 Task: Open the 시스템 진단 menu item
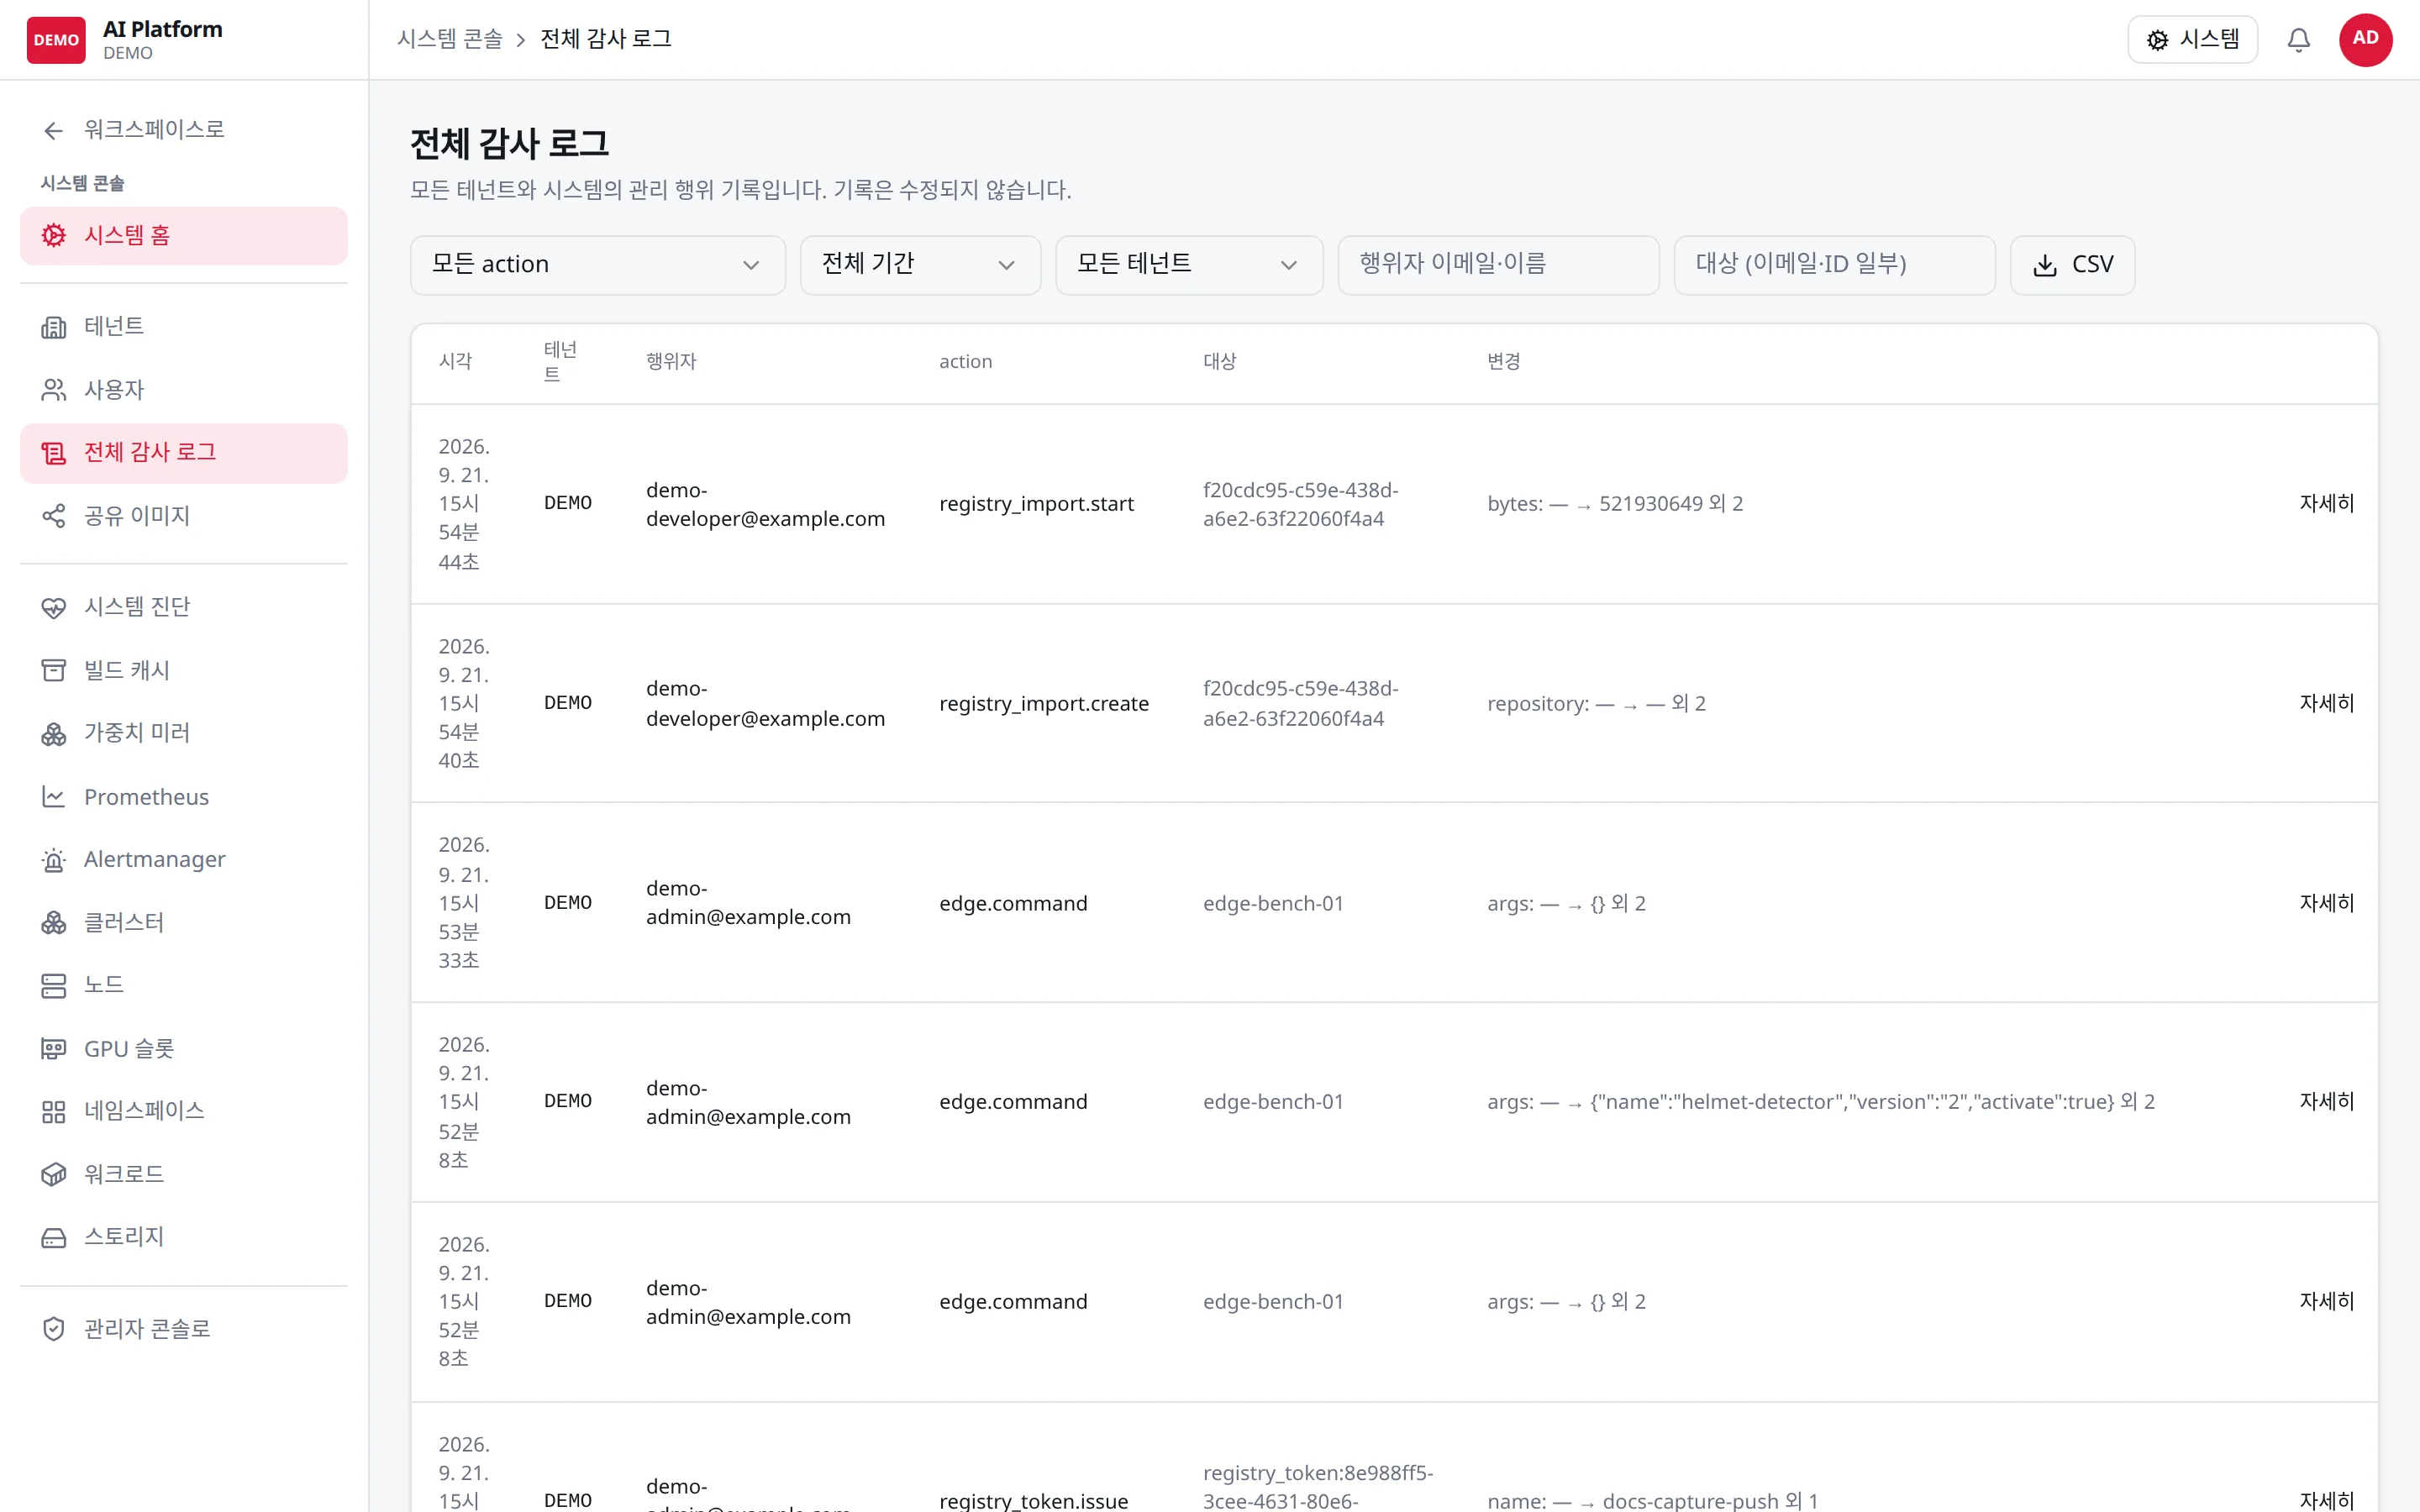pos(184,607)
